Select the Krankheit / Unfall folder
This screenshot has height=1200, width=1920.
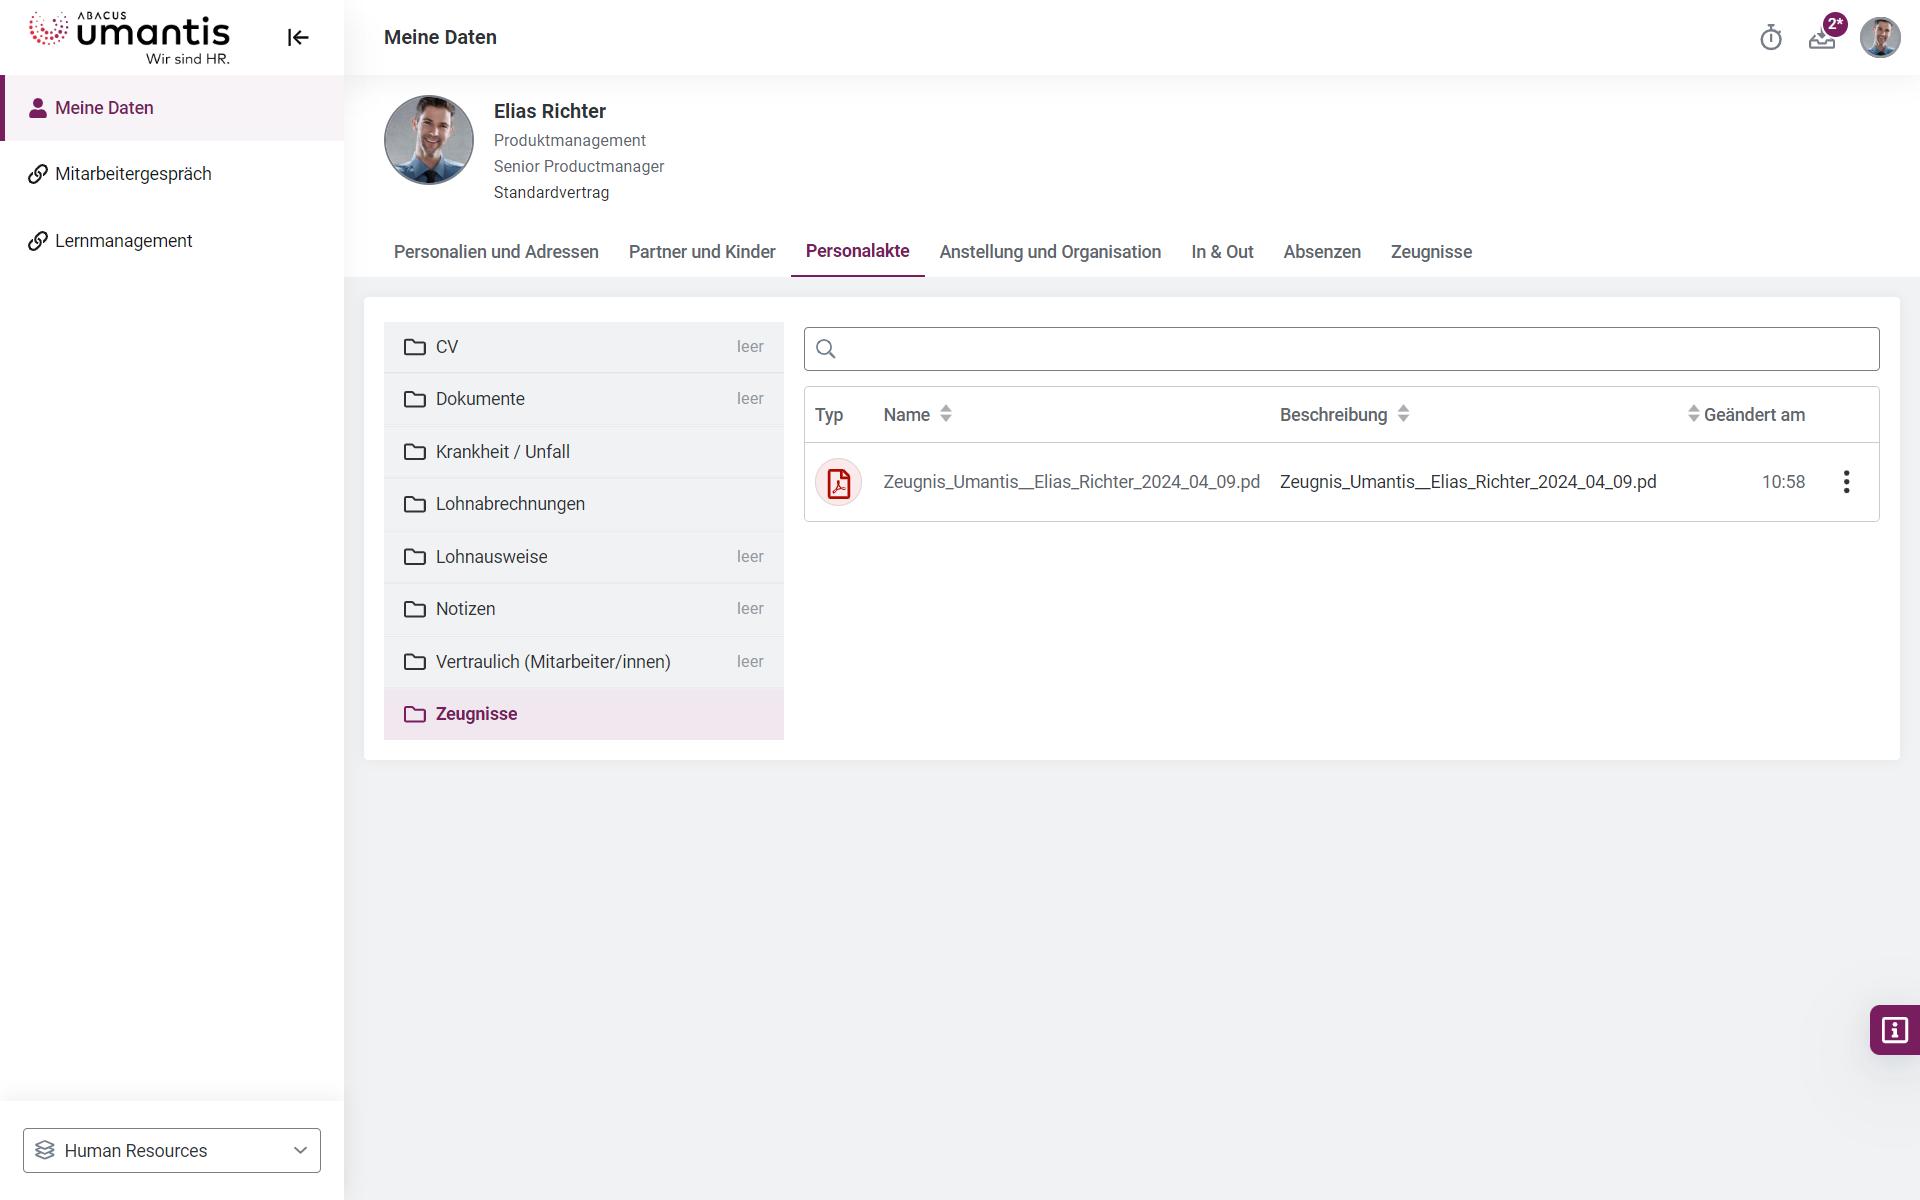(502, 452)
